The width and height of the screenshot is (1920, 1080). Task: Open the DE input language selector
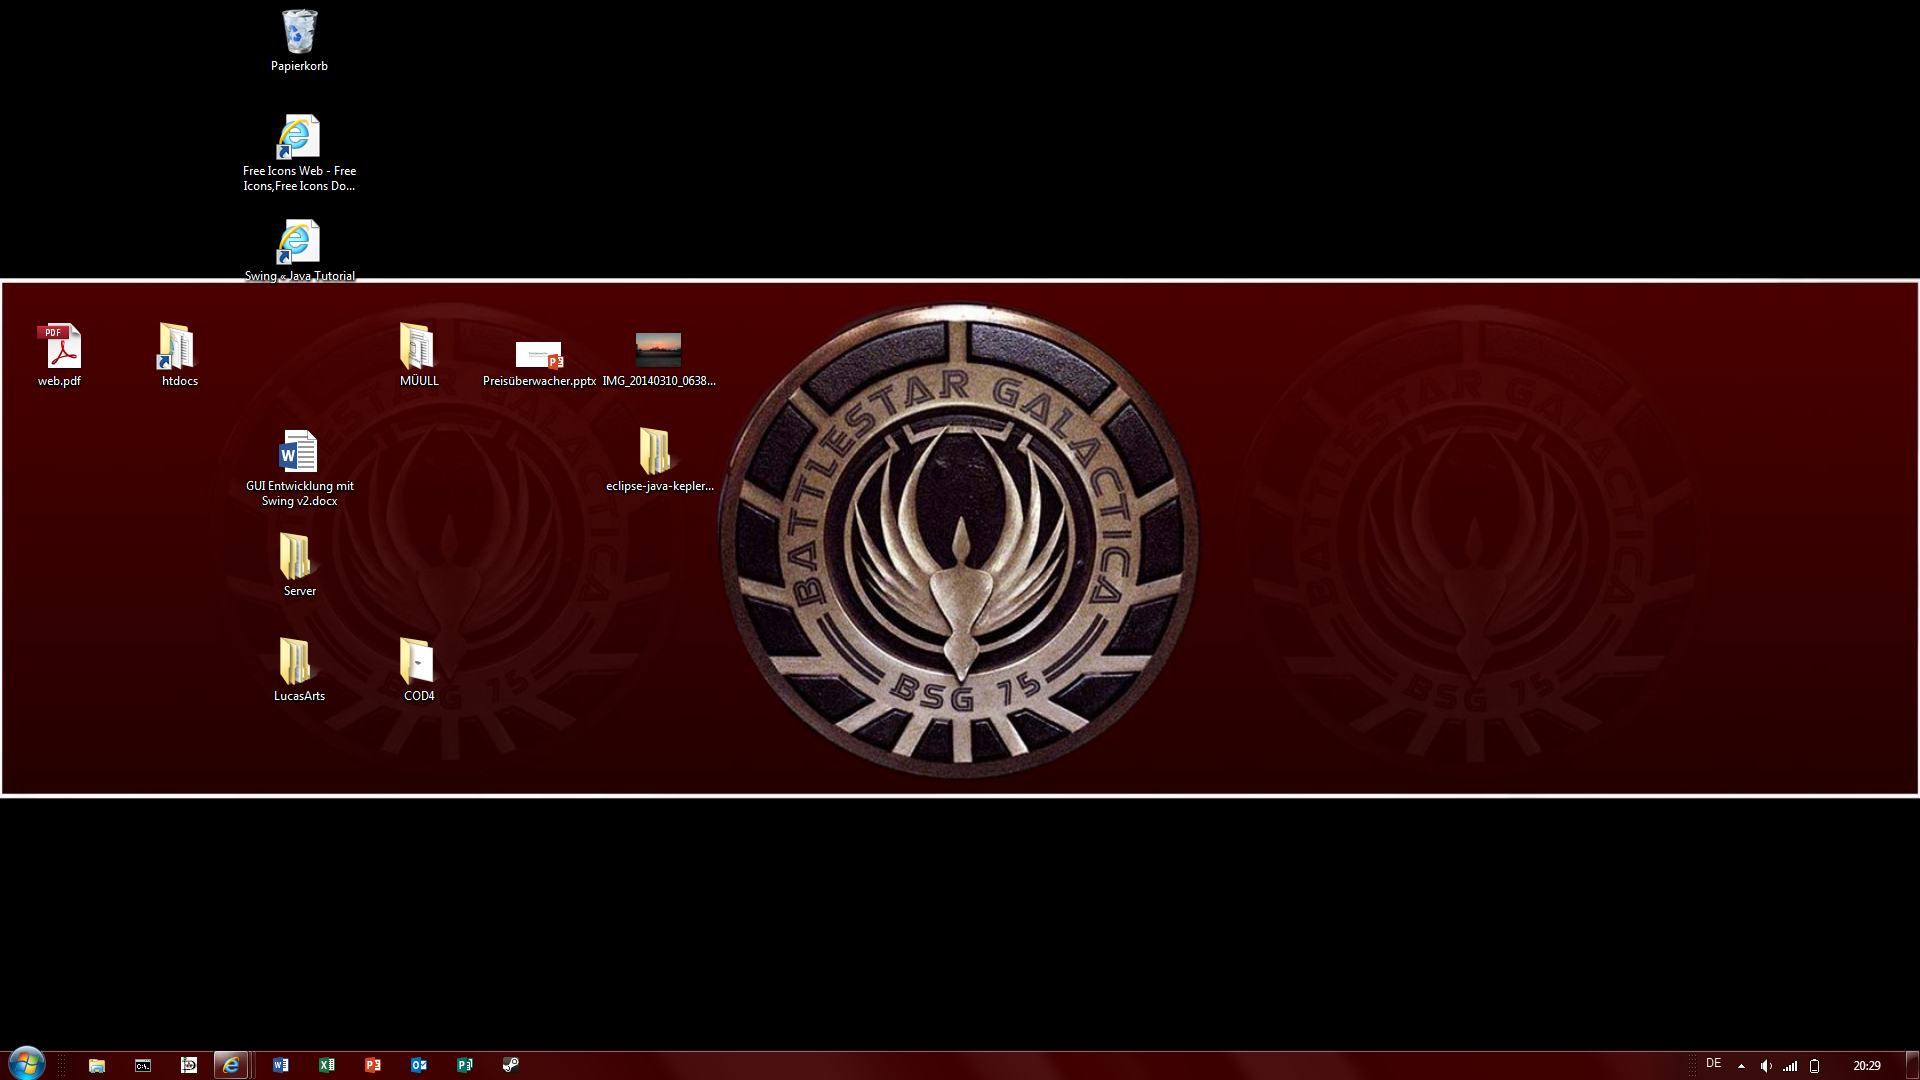(x=1714, y=1064)
